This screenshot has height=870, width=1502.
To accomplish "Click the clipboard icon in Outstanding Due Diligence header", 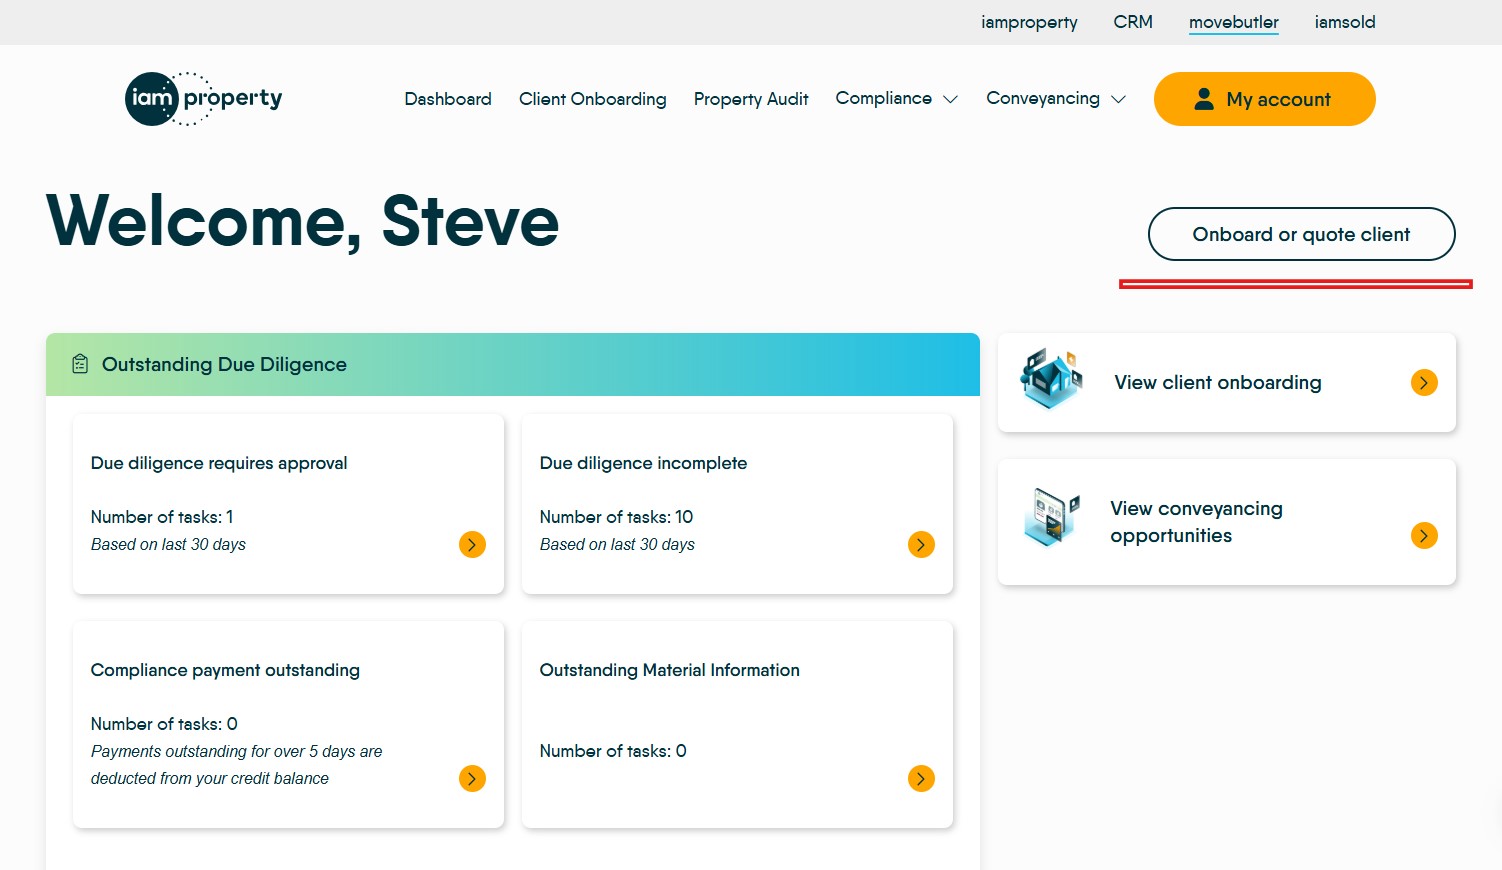I will (80, 365).
